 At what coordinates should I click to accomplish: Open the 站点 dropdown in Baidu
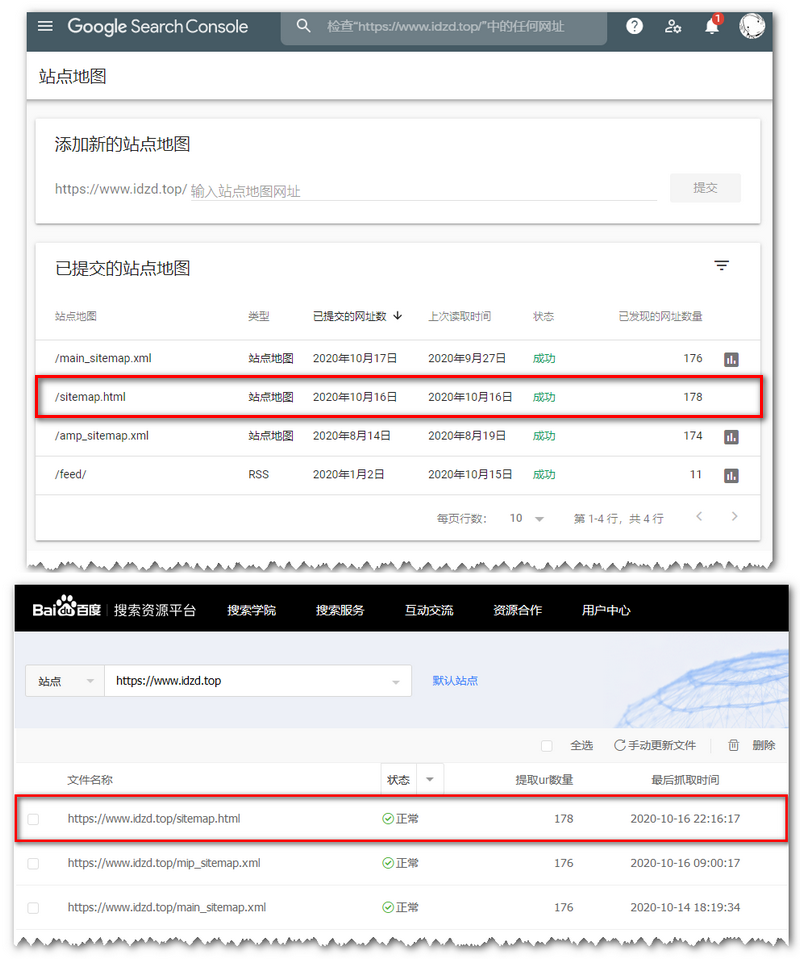[64, 680]
